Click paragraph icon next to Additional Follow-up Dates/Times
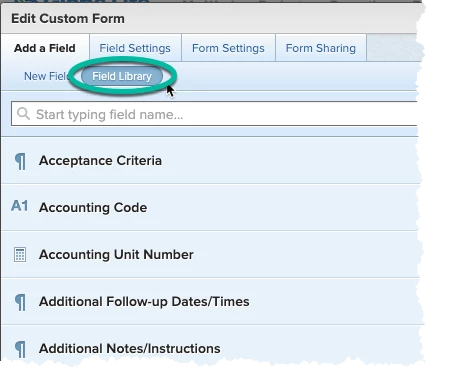451x391 pixels. (20, 302)
